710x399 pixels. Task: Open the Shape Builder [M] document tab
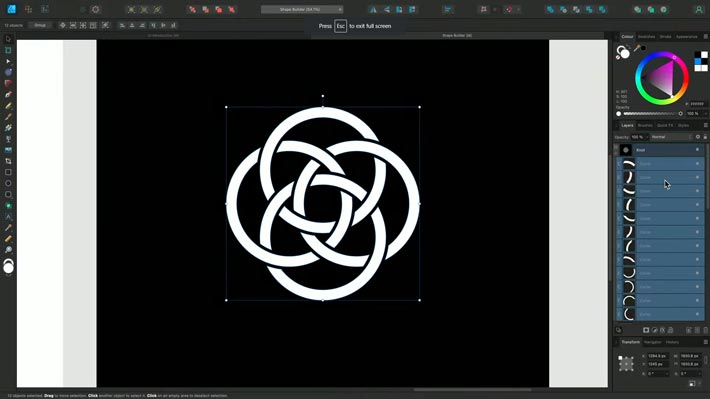pyautogui.click(x=457, y=35)
